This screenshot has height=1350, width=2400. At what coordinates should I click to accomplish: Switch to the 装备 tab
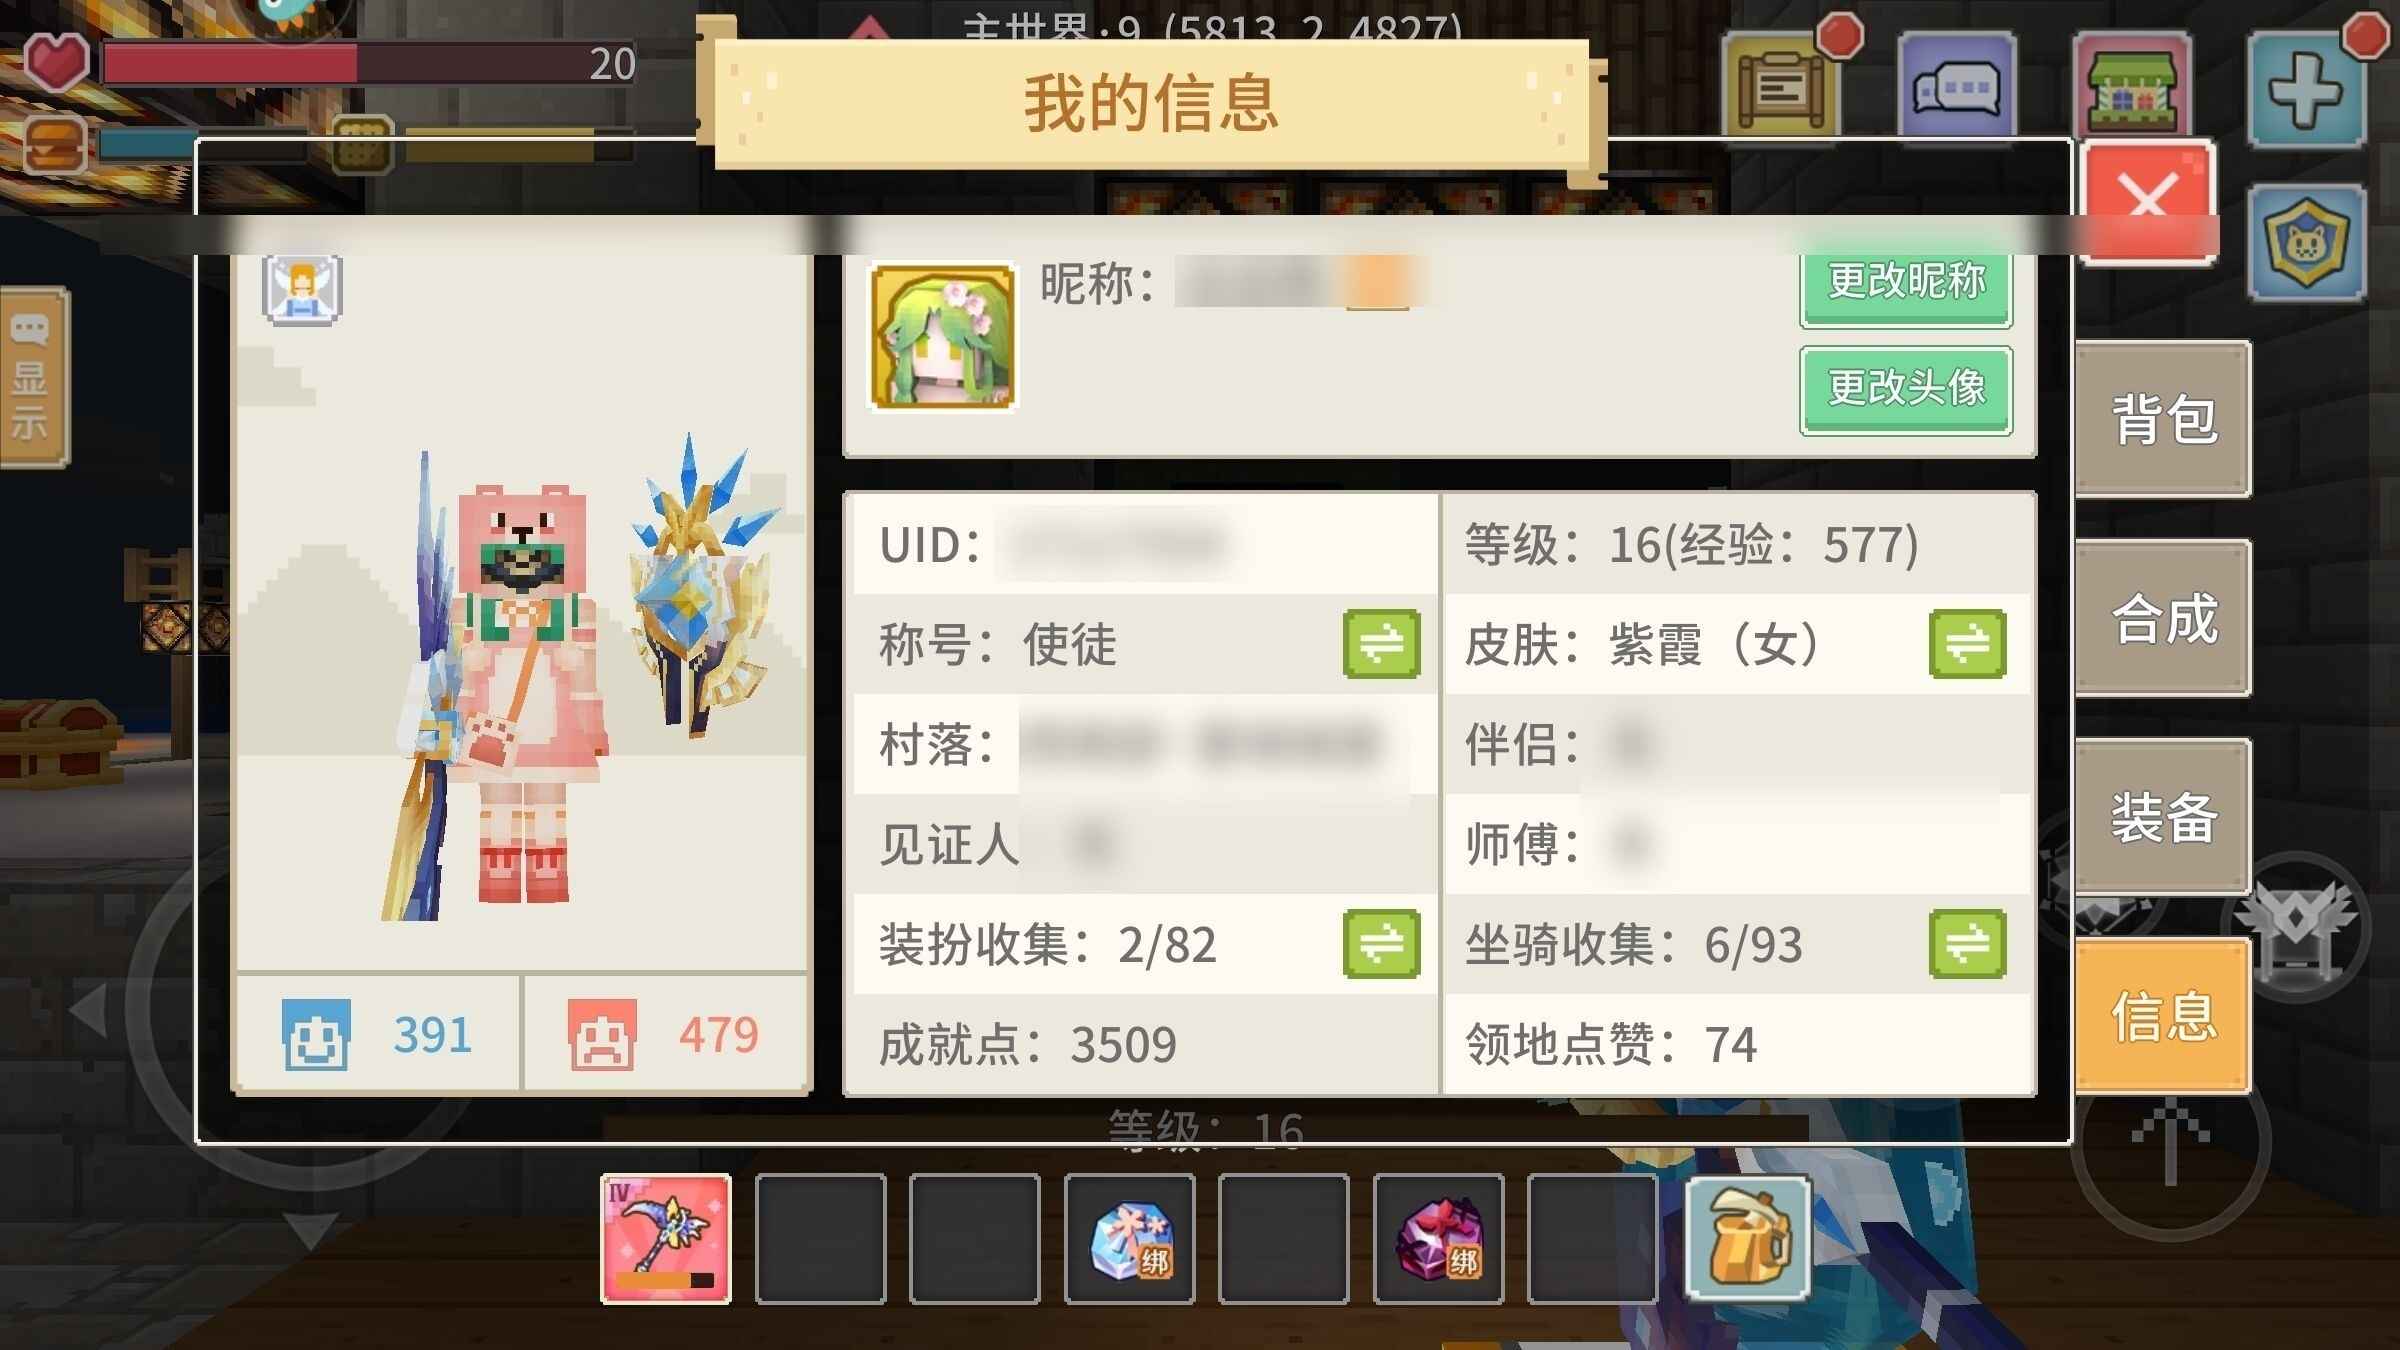[x=2163, y=816]
